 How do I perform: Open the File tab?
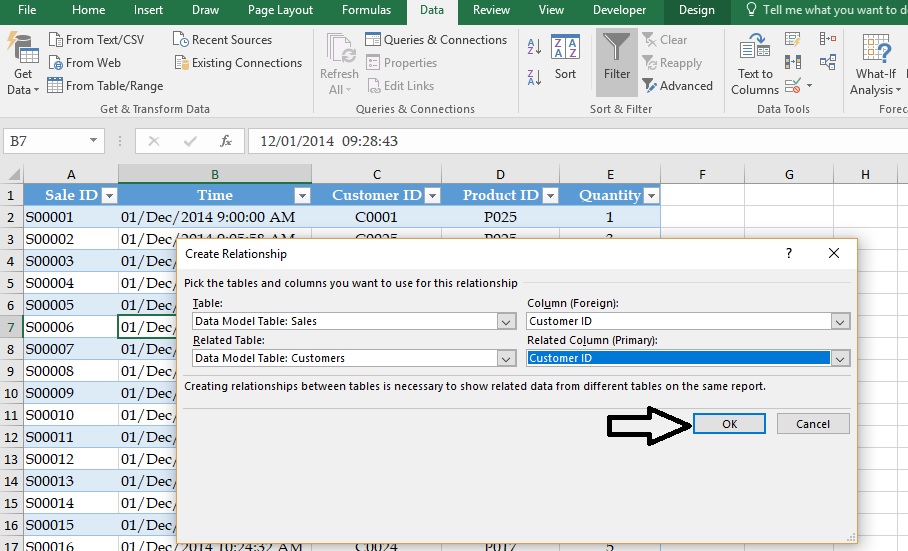(x=27, y=10)
